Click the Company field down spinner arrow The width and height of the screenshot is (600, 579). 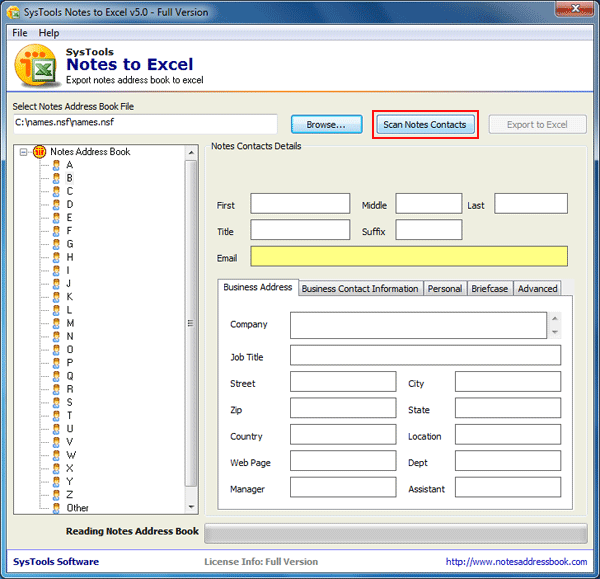click(554, 332)
